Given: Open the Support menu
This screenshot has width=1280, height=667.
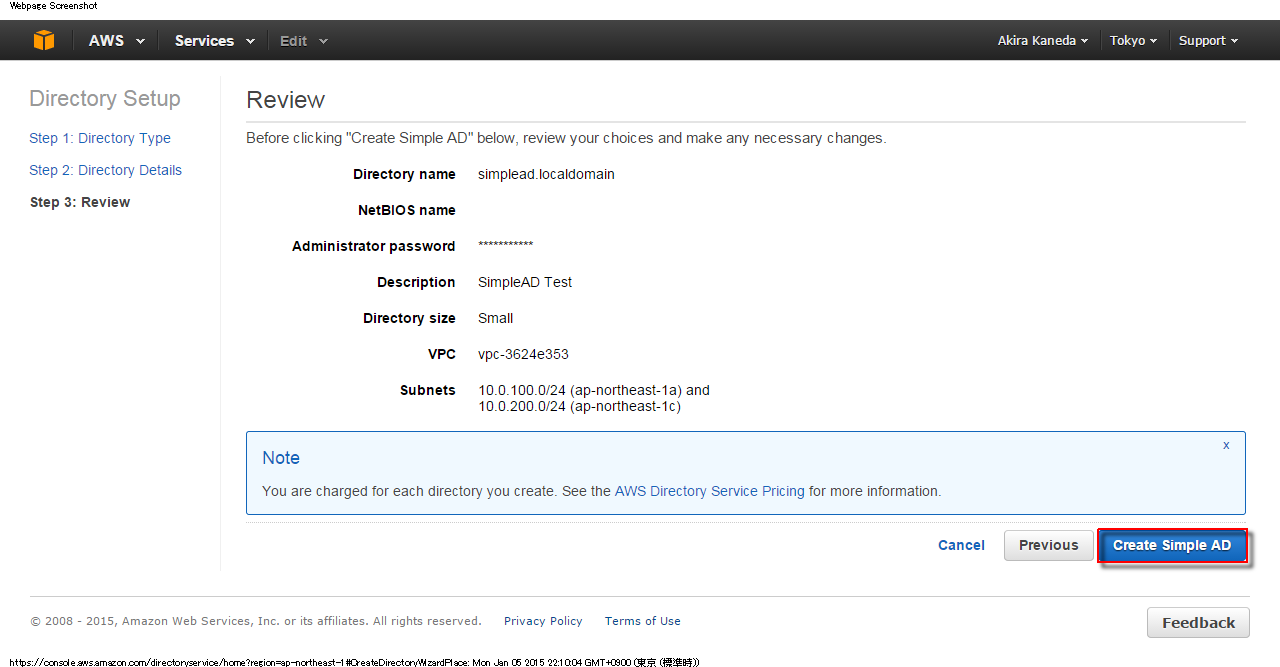Looking at the screenshot, I should pos(1208,41).
